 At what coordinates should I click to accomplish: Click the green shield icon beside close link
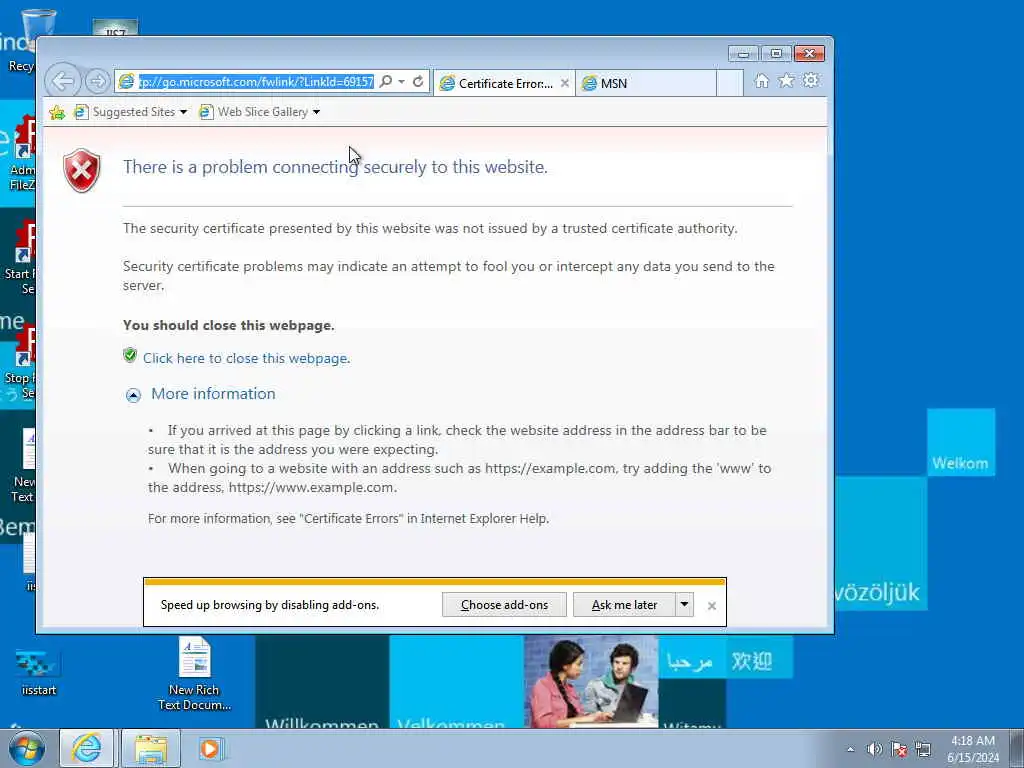pyautogui.click(x=130, y=355)
